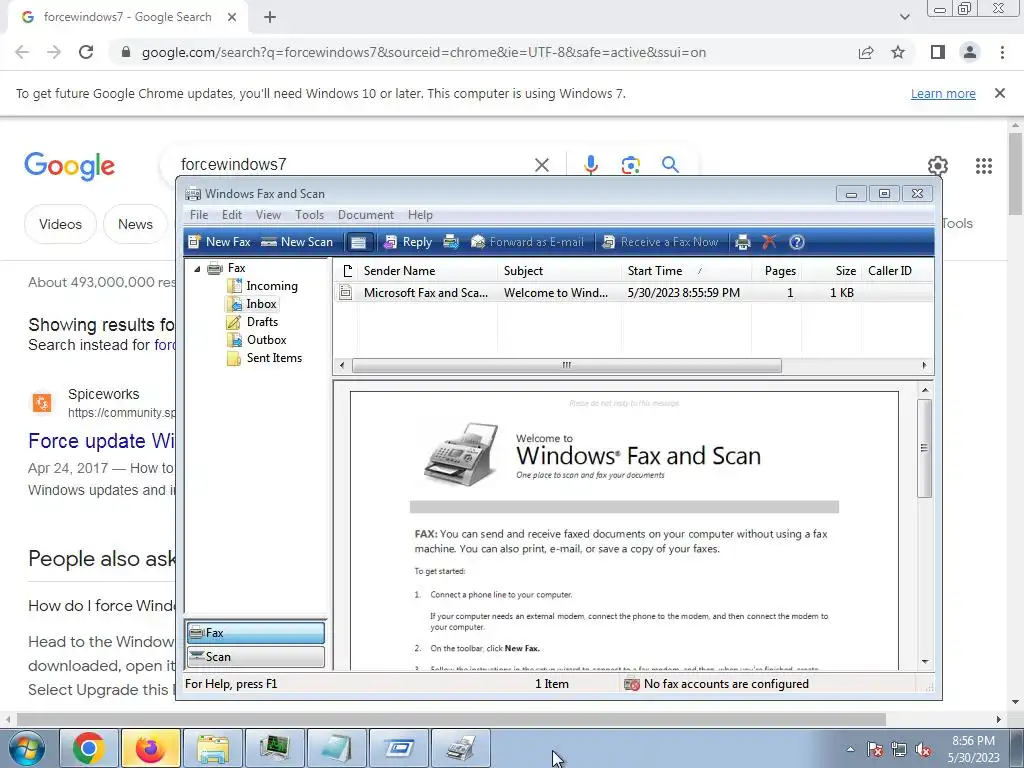Sort by Caller ID column header
The image size is (1024, 768).
coord(897,270)
